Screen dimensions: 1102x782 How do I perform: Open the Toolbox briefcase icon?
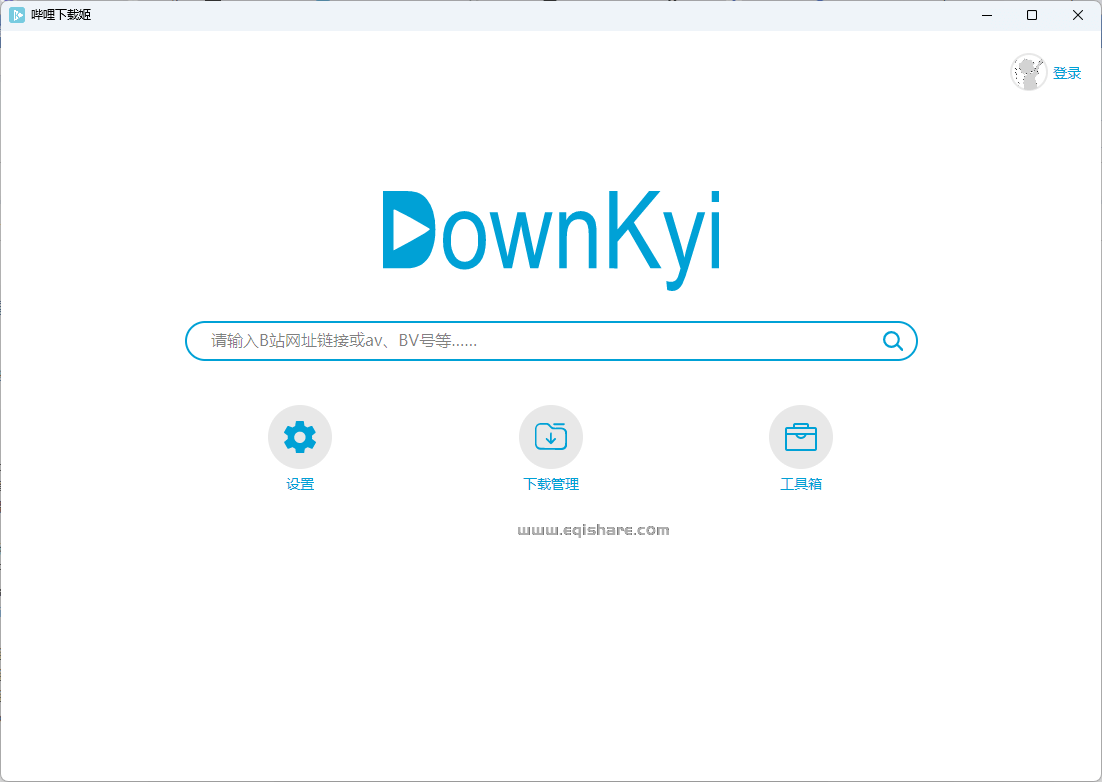coord(801,436)
